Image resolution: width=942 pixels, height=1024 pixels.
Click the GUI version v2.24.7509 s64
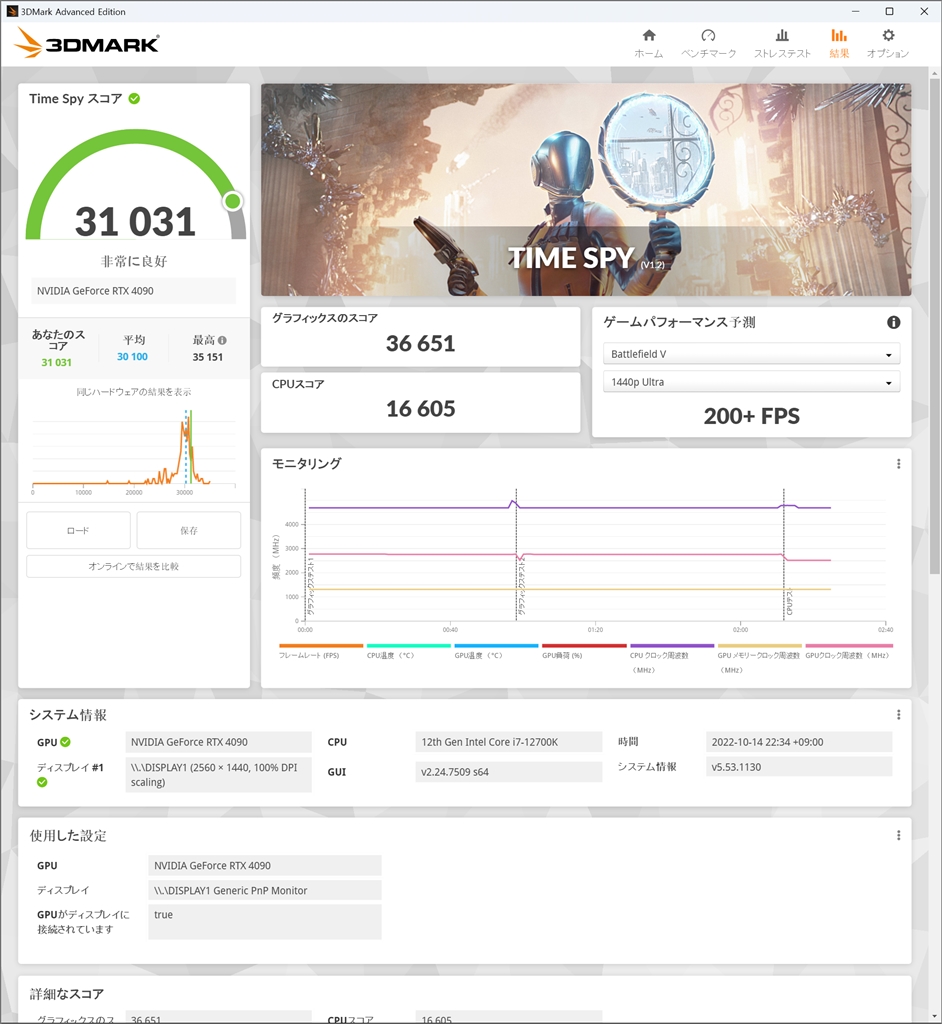click(x=508, y=771)
